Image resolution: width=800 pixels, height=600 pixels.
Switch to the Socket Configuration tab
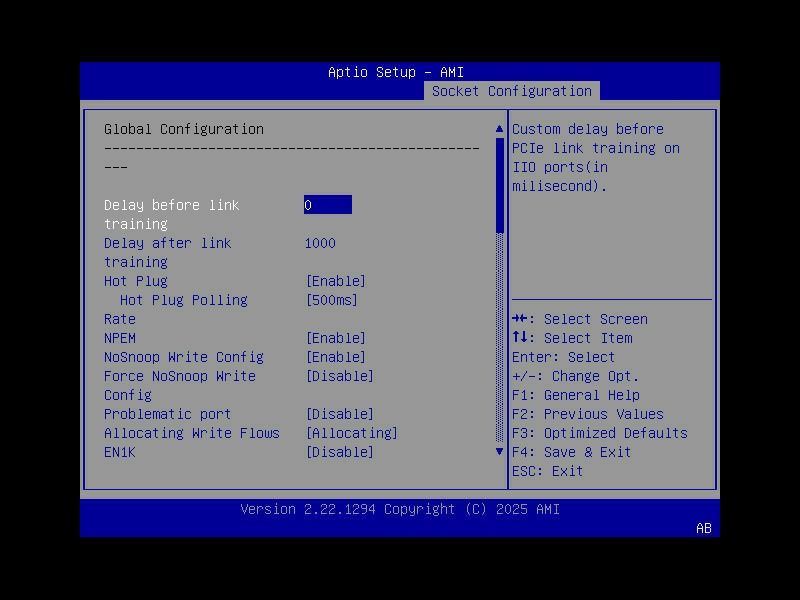click(x=512, y=90)
